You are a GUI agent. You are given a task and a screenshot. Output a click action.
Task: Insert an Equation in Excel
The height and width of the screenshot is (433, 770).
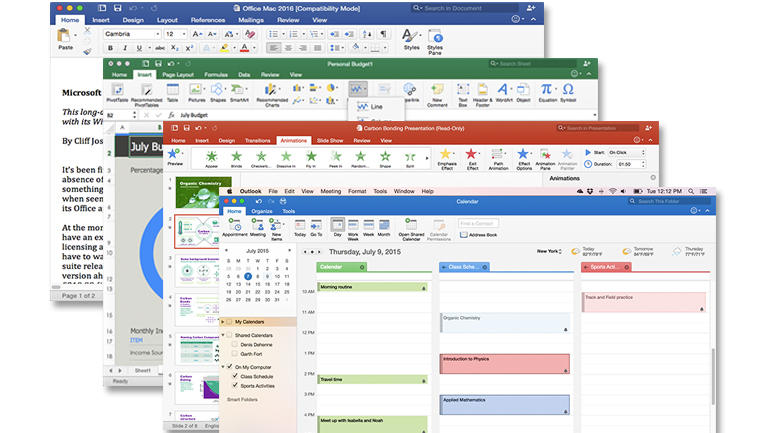tap(547, 92)
